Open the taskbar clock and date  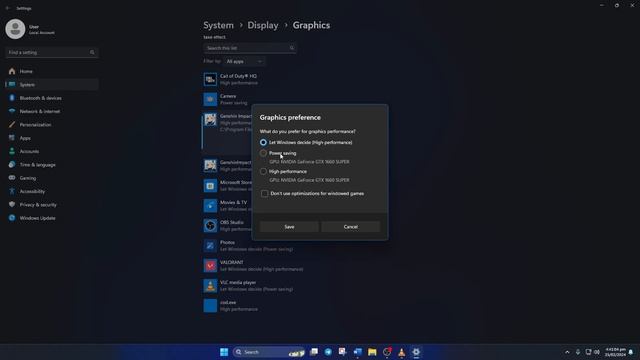pyautogui.click(x=615, y=352)
